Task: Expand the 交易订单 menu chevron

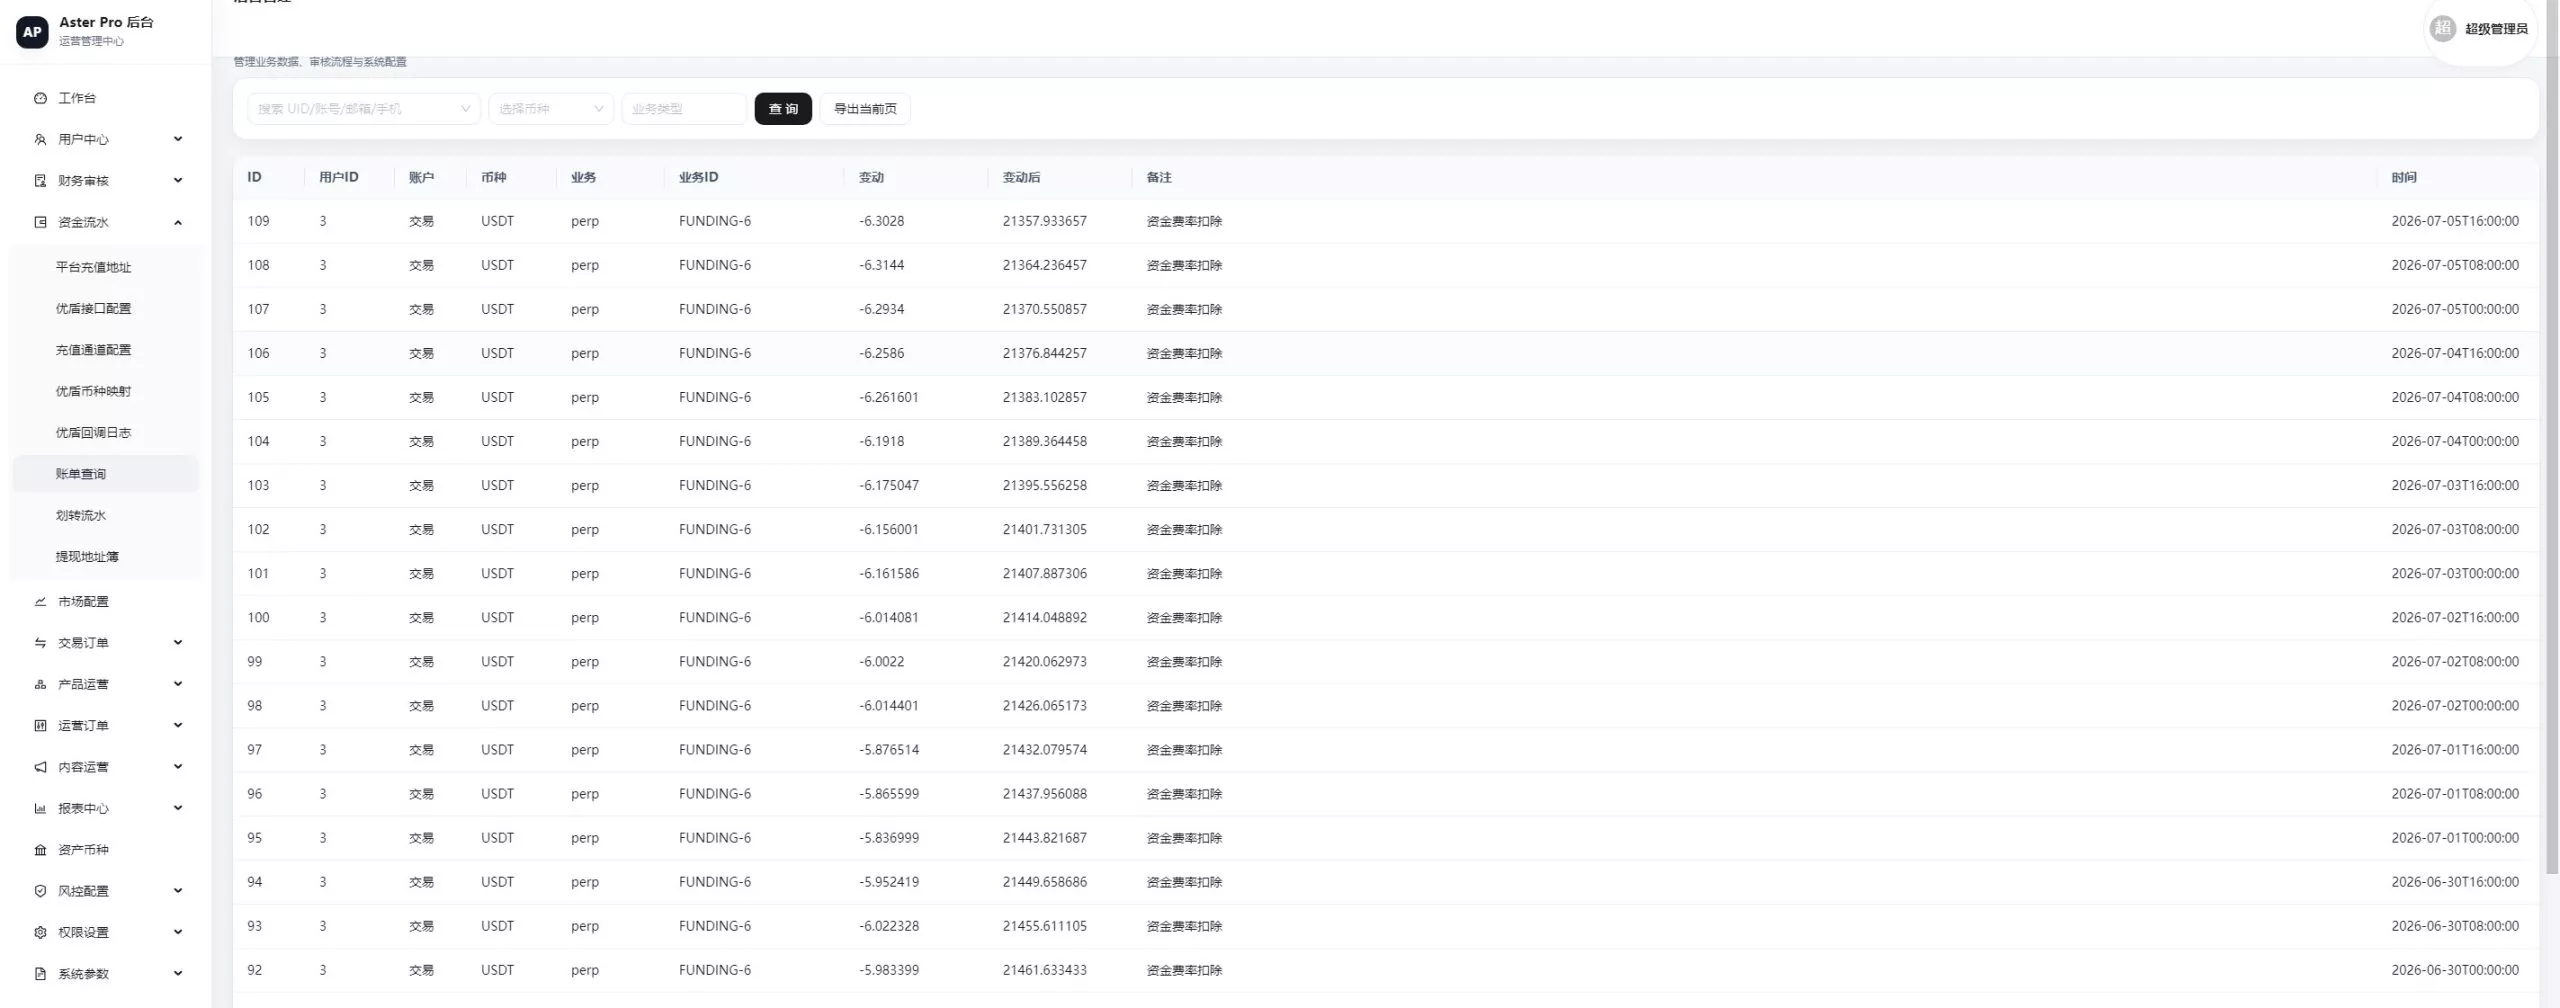Action: [178, 643]
